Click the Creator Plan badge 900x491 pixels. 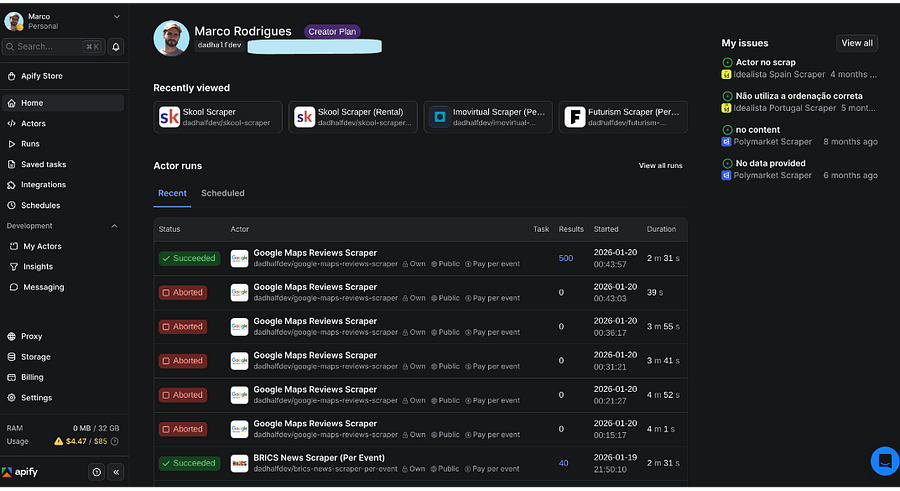(x=332, y=32)
